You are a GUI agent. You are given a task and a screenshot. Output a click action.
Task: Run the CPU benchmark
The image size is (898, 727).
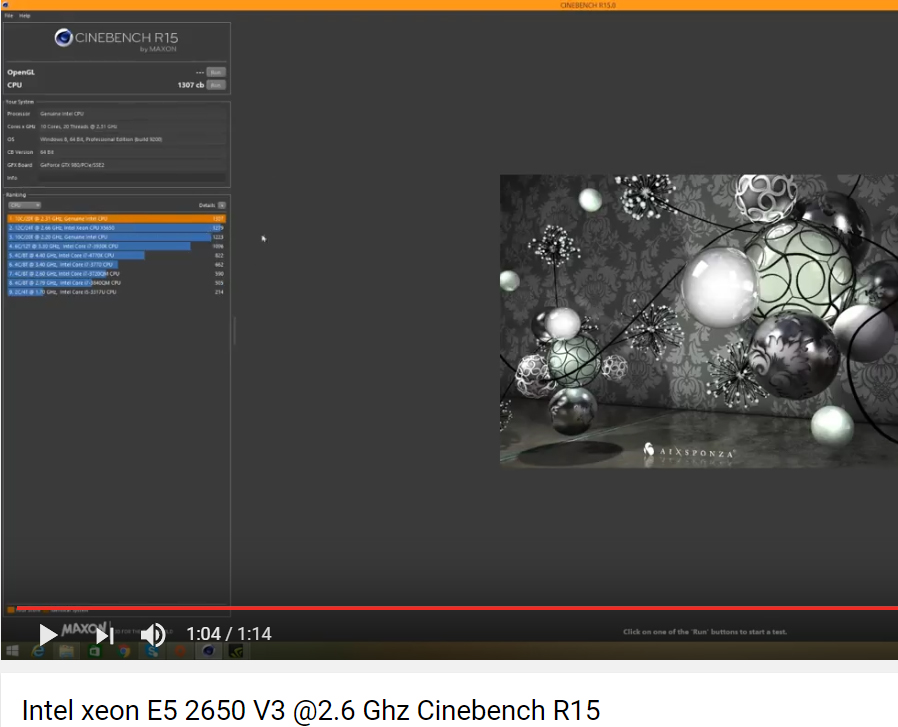point(216,85)
